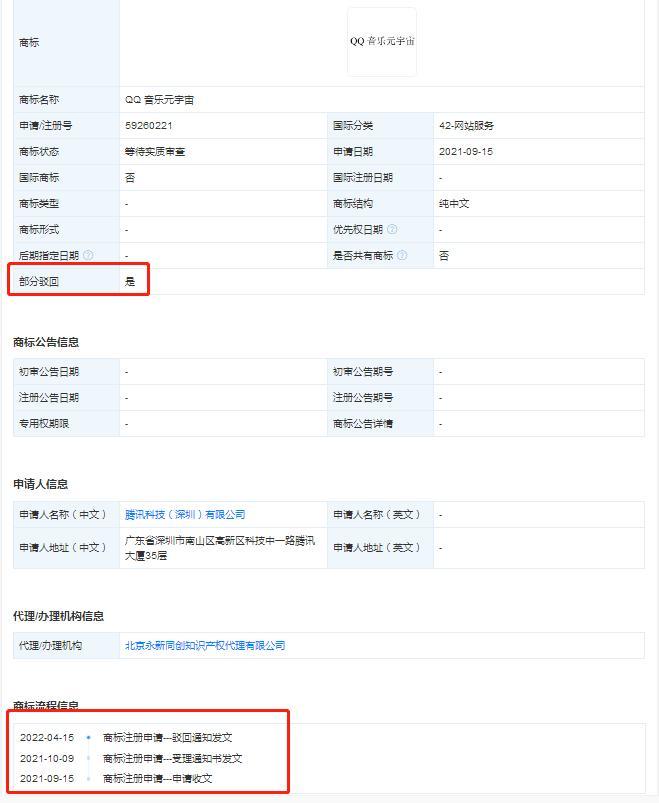659x803 pixels.
Task: Select trademark status 等待实质审查
Action: [x=155, y=152]
